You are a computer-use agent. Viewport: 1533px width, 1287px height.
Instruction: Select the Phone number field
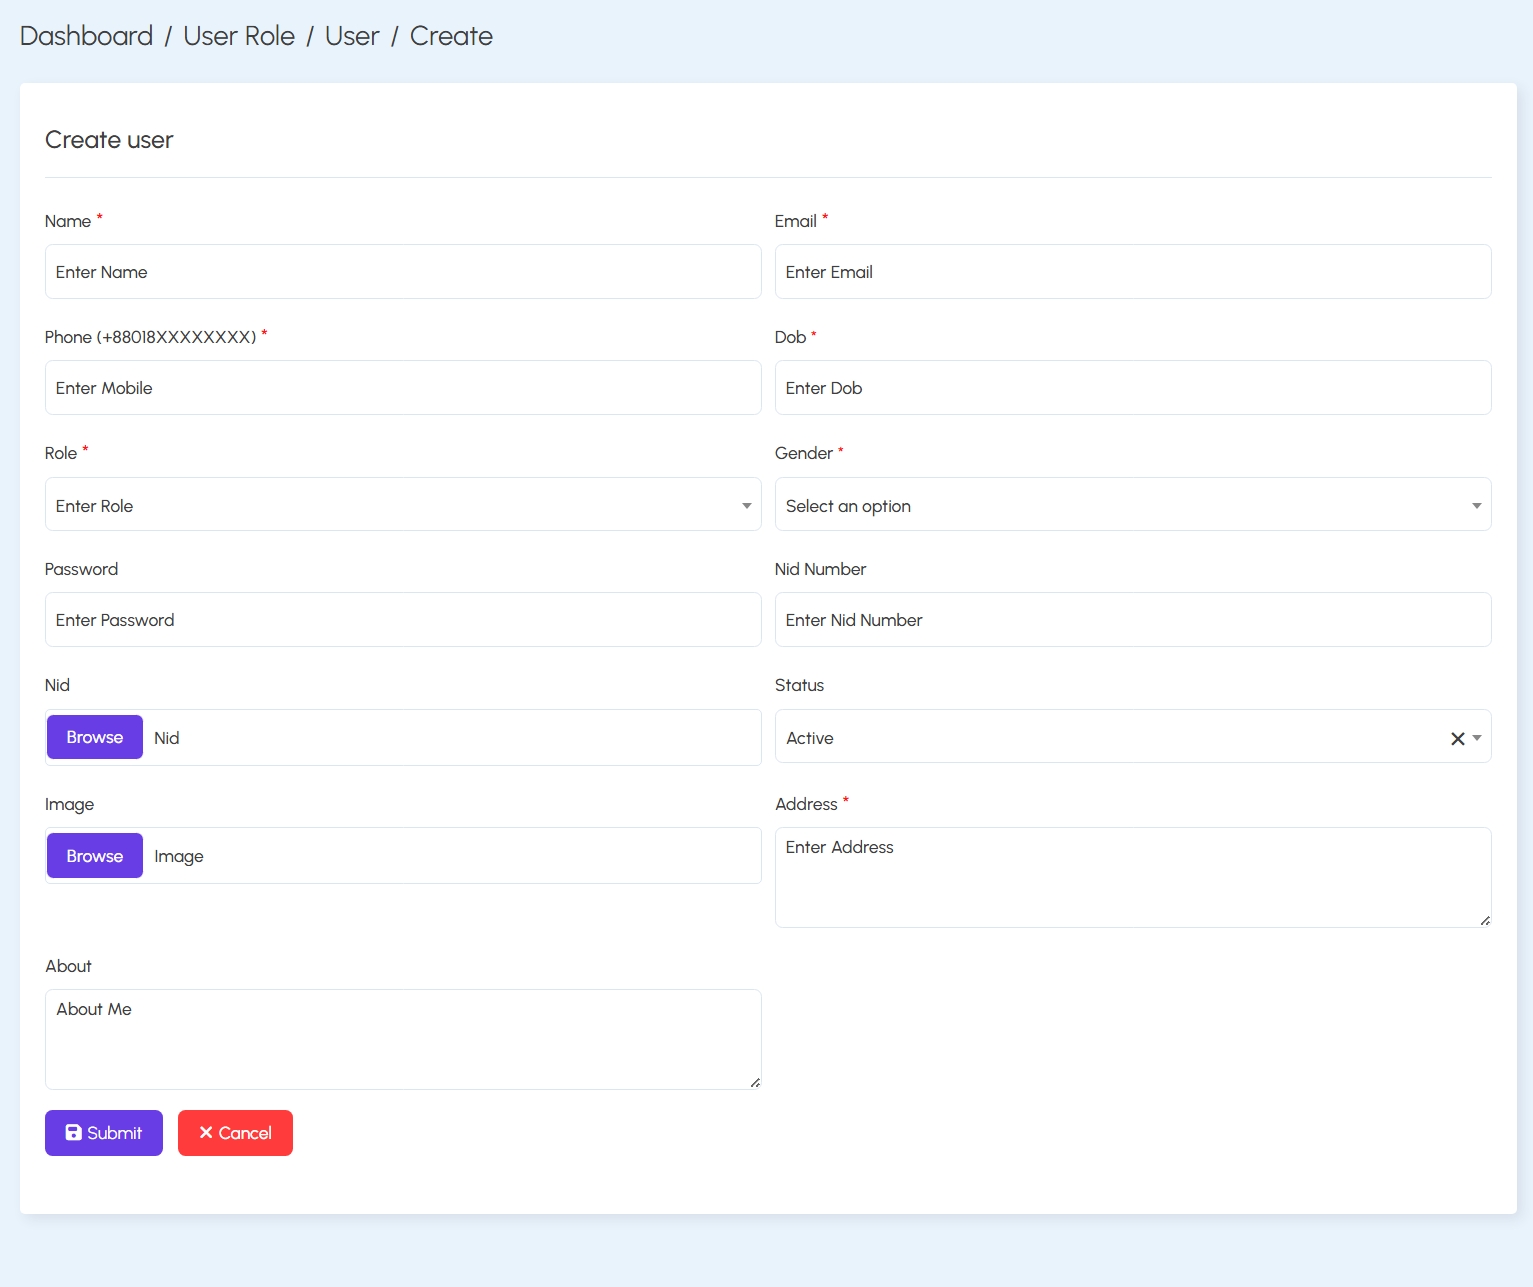[403, 388]
